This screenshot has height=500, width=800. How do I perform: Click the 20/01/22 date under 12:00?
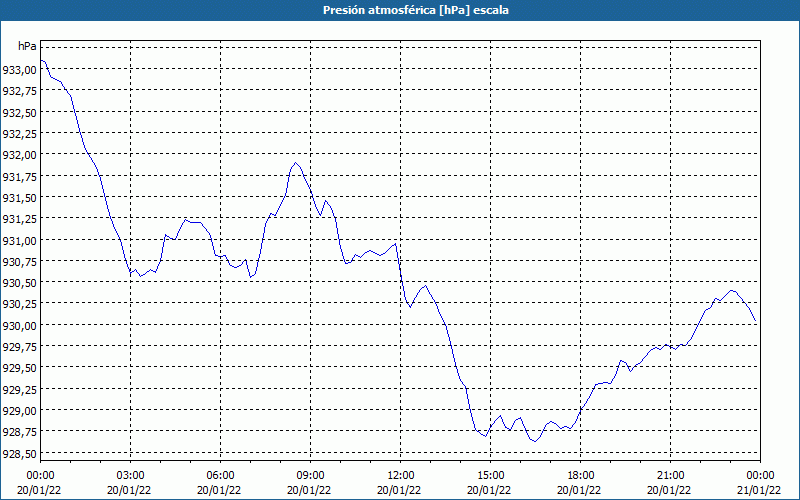click(x=401, y=490)
